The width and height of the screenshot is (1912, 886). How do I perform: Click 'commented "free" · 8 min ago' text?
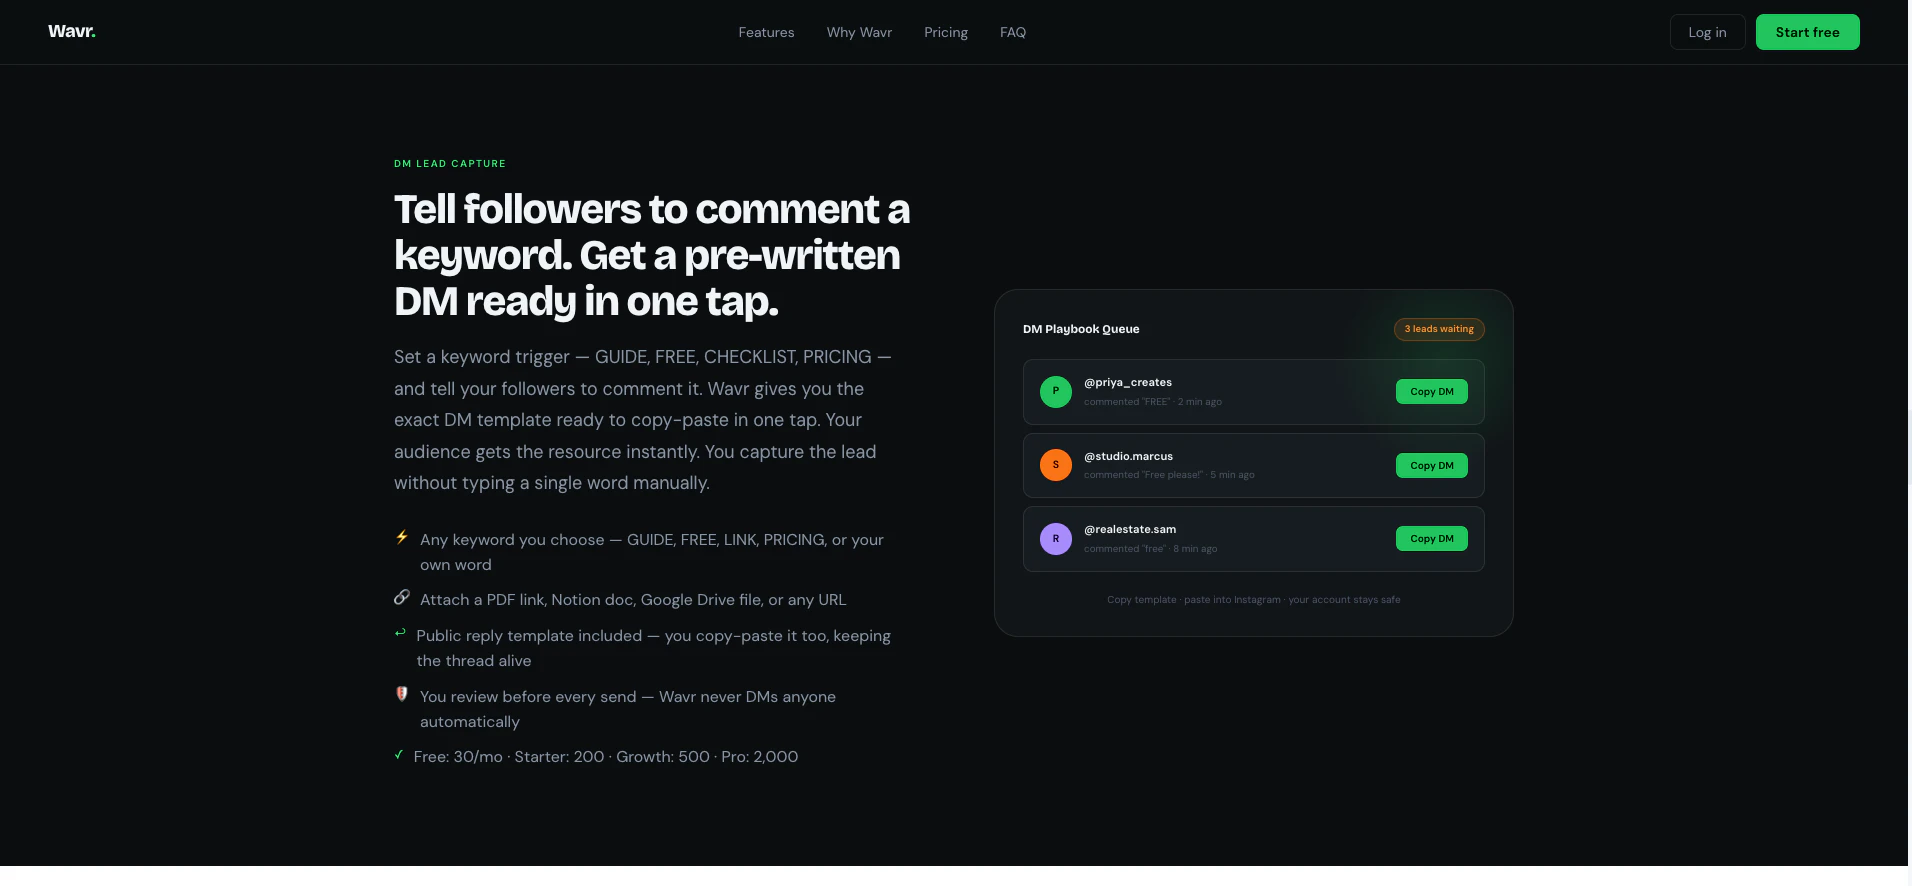click(x=1151, y=549)
